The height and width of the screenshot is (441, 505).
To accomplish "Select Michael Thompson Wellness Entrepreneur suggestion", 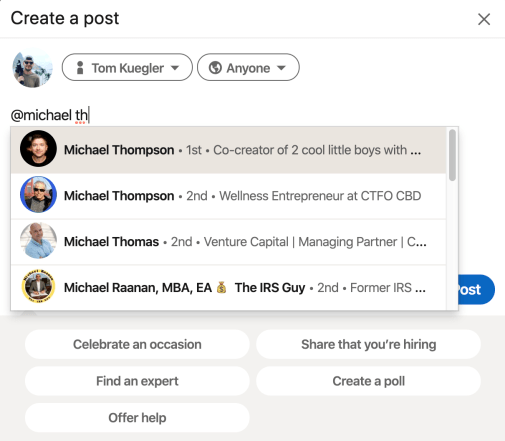I will coord(228,196).
